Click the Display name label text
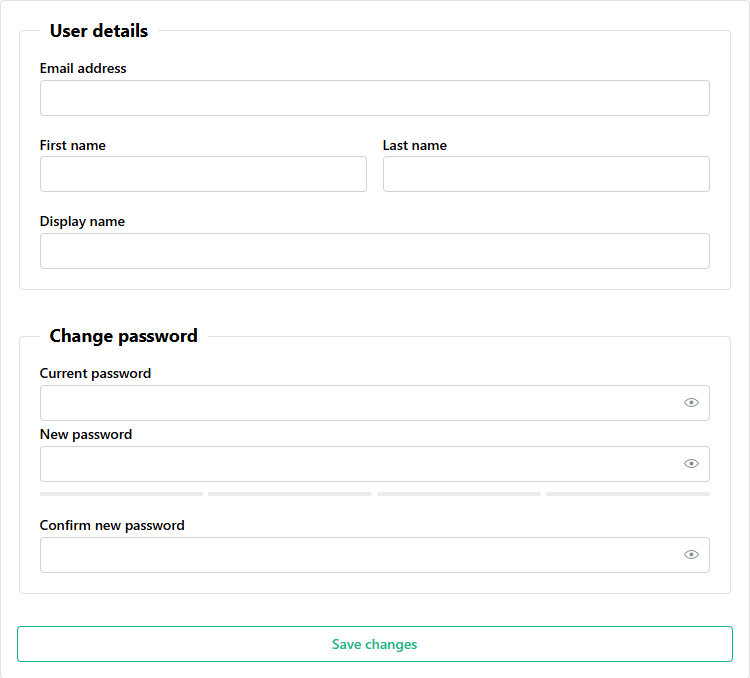 [82, 222]
